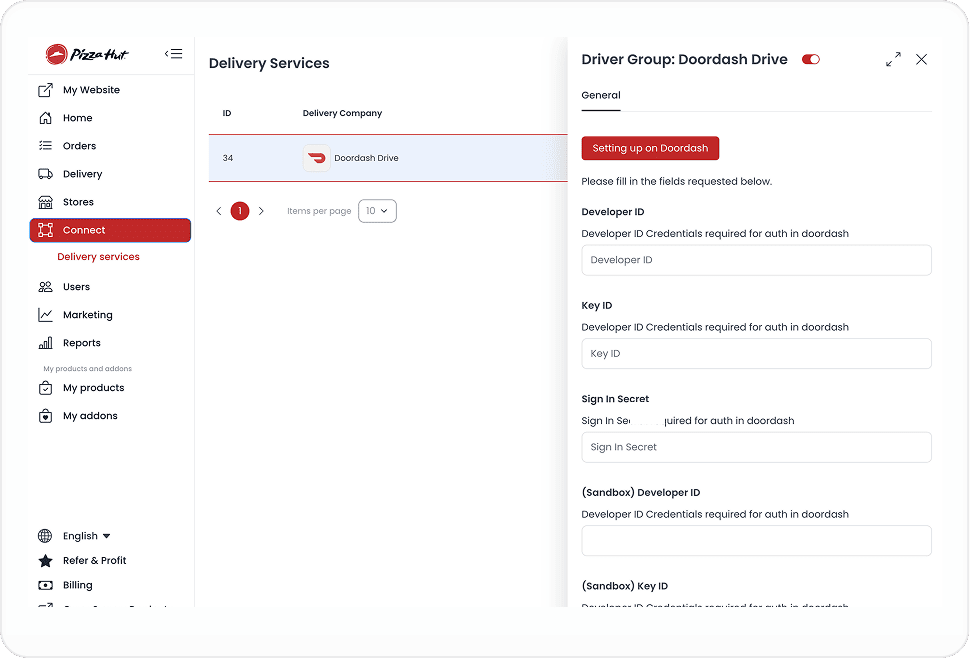Viewport: 970px width, 658px height.
Task: Select the Doordash Drive table row
Action: [388, 158]
